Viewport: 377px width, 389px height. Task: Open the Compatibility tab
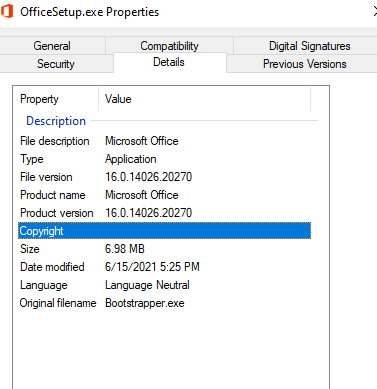pos(169,45)
